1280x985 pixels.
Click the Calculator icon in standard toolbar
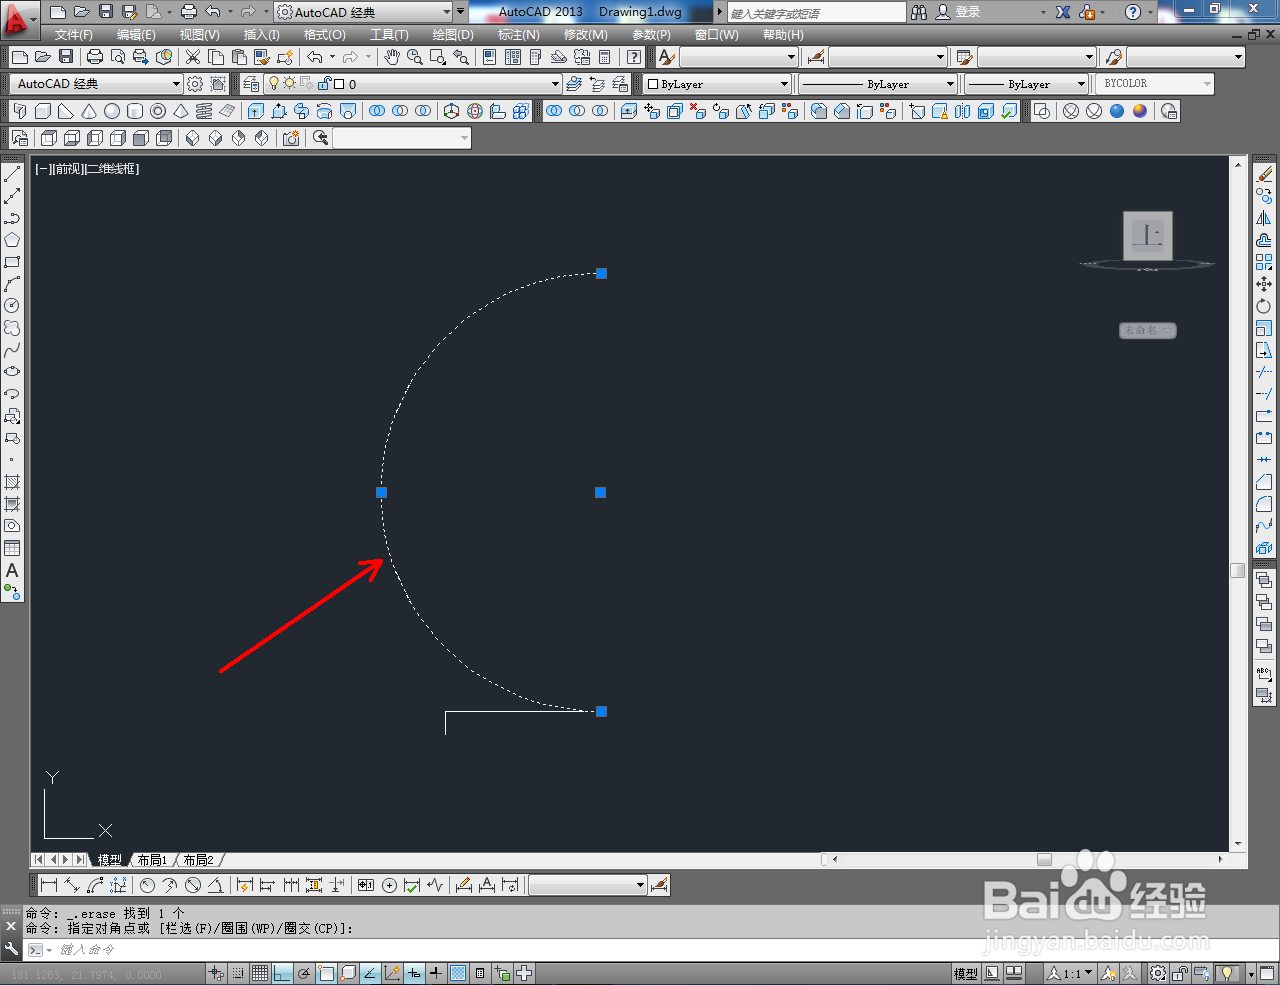pos(605,57)
